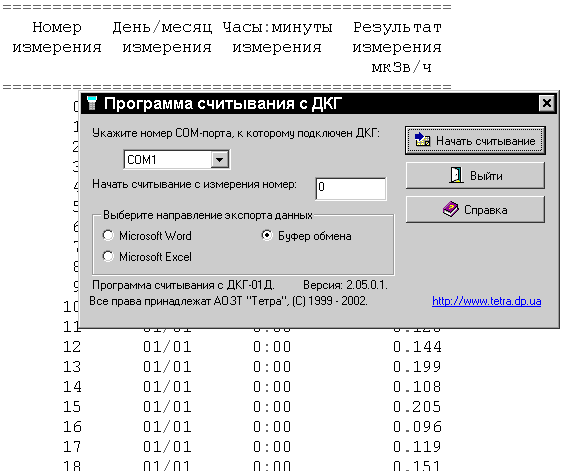Click the door icon on Выйти button

pos(456,175)
